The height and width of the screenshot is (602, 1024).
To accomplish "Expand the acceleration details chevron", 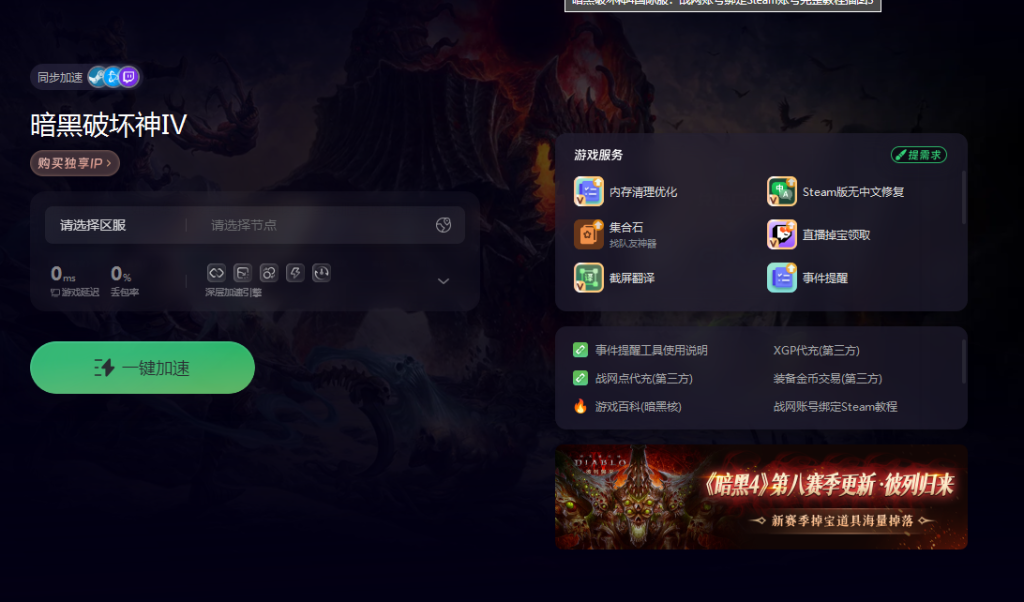I will 443,281.
